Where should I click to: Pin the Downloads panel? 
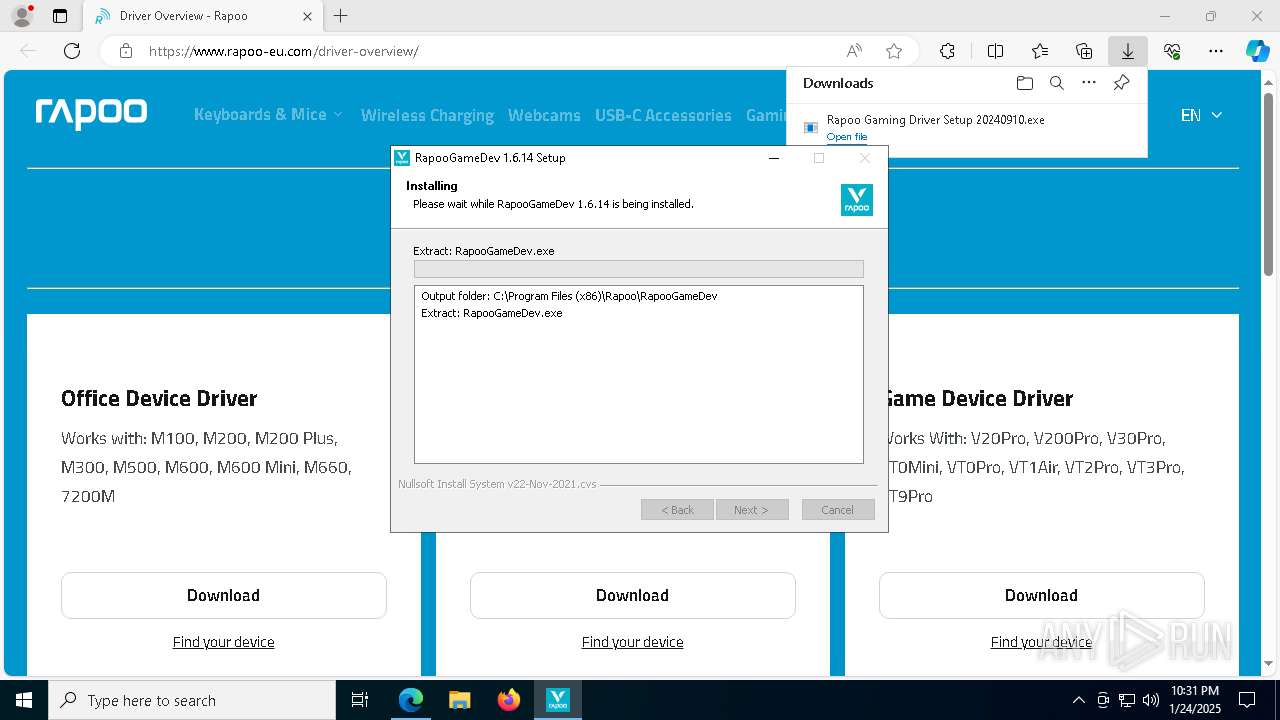click(x=1121, y=83)
